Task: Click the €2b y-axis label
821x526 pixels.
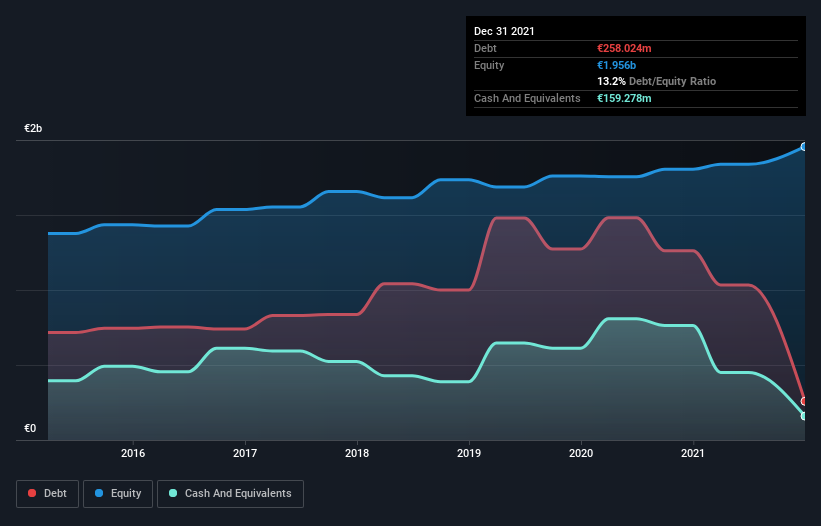Action: point(33,129)
